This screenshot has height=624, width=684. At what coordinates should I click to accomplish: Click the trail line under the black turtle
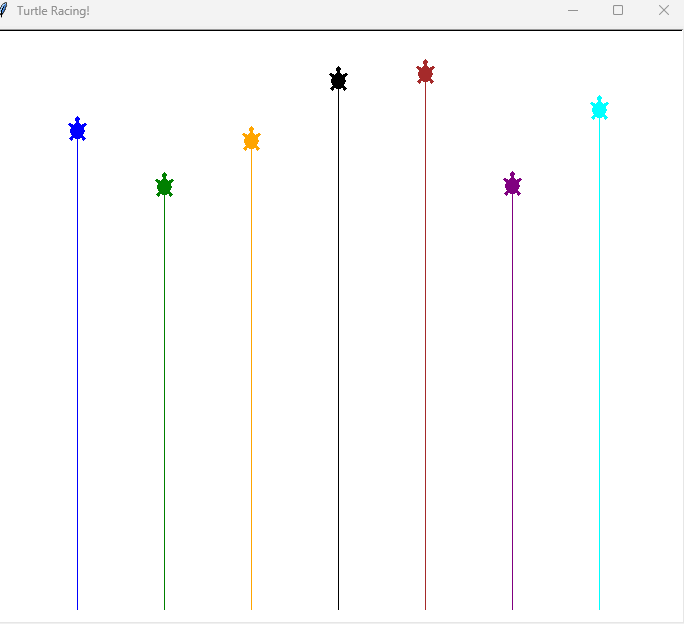point(338,350)
